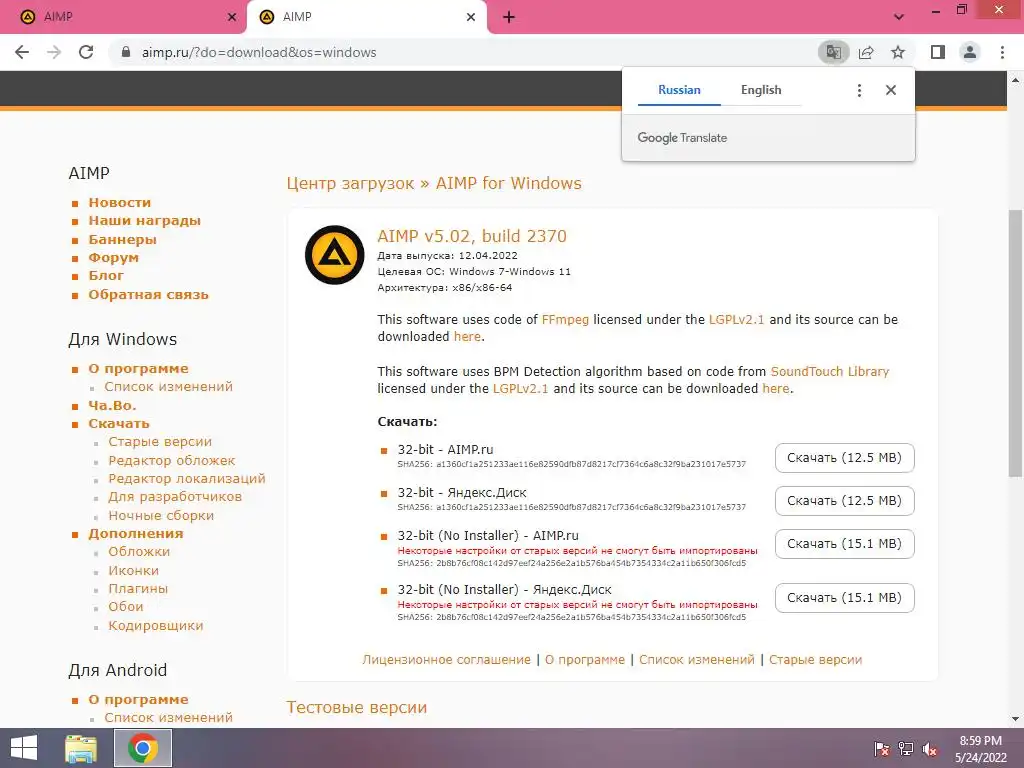Screen dimensions: 1024x768
Task: Click the browser back arrow
Action: (22, 52)
